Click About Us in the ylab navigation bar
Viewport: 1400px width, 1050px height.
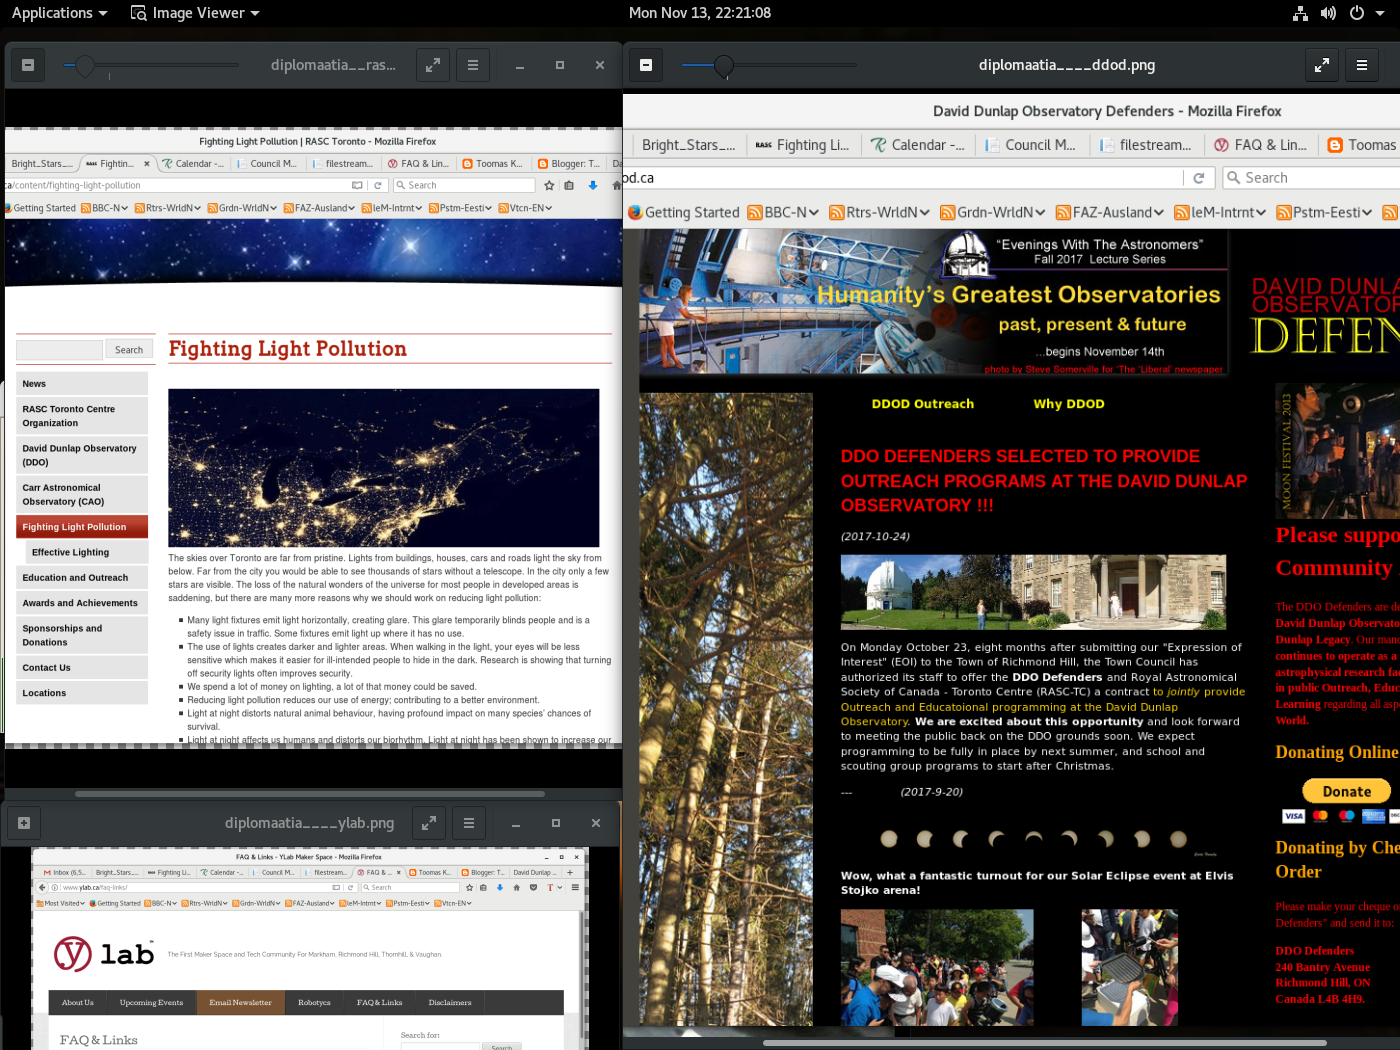tap(78, 1003)
